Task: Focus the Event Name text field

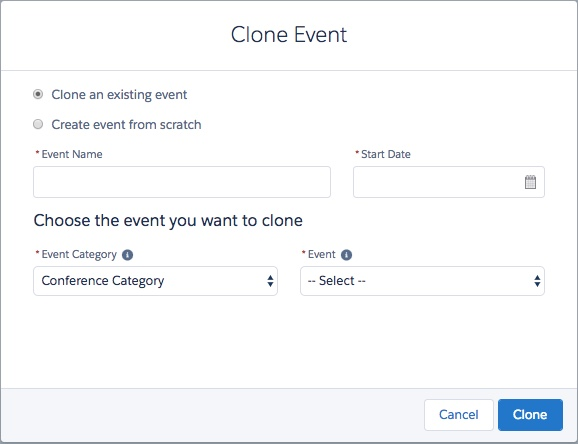Action: point(182,182)
